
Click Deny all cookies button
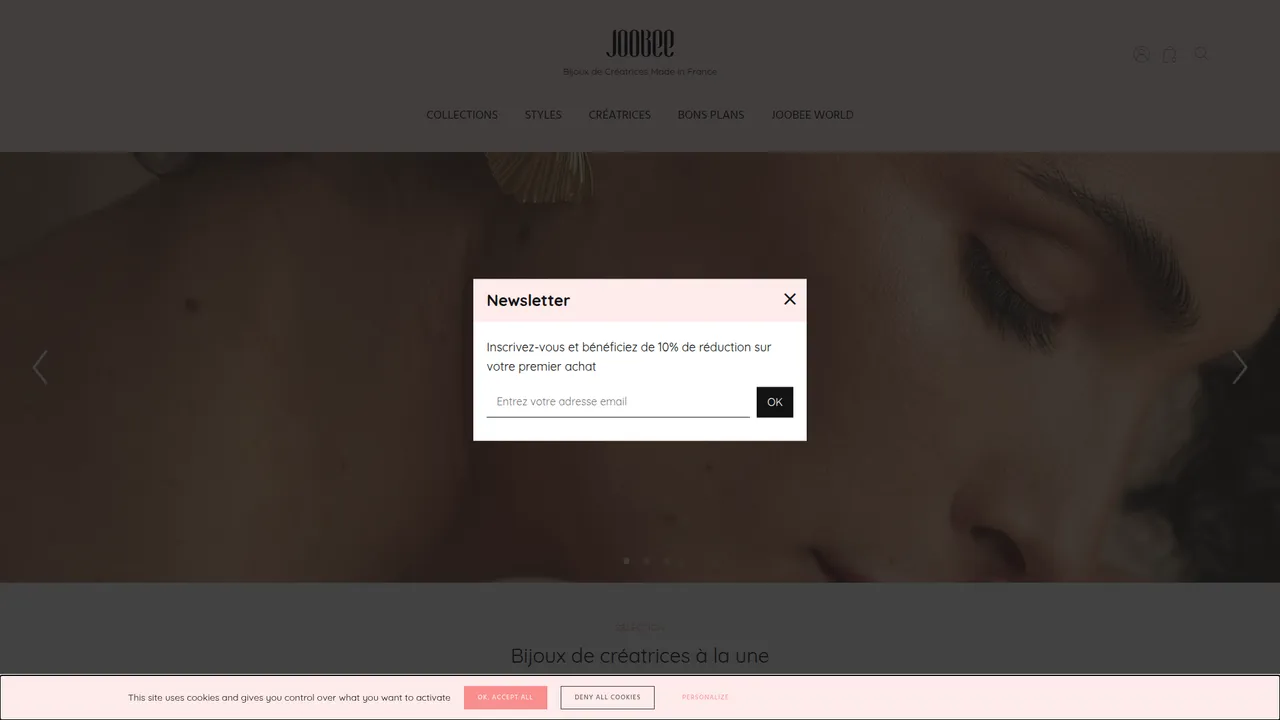pos(607,698)
